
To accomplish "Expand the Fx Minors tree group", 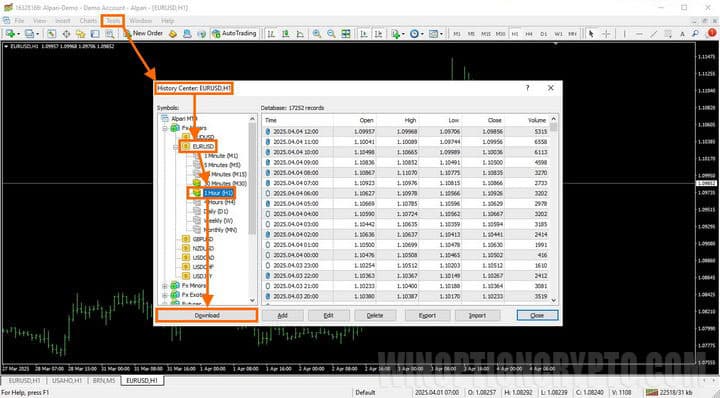I will tap(165, 286).
